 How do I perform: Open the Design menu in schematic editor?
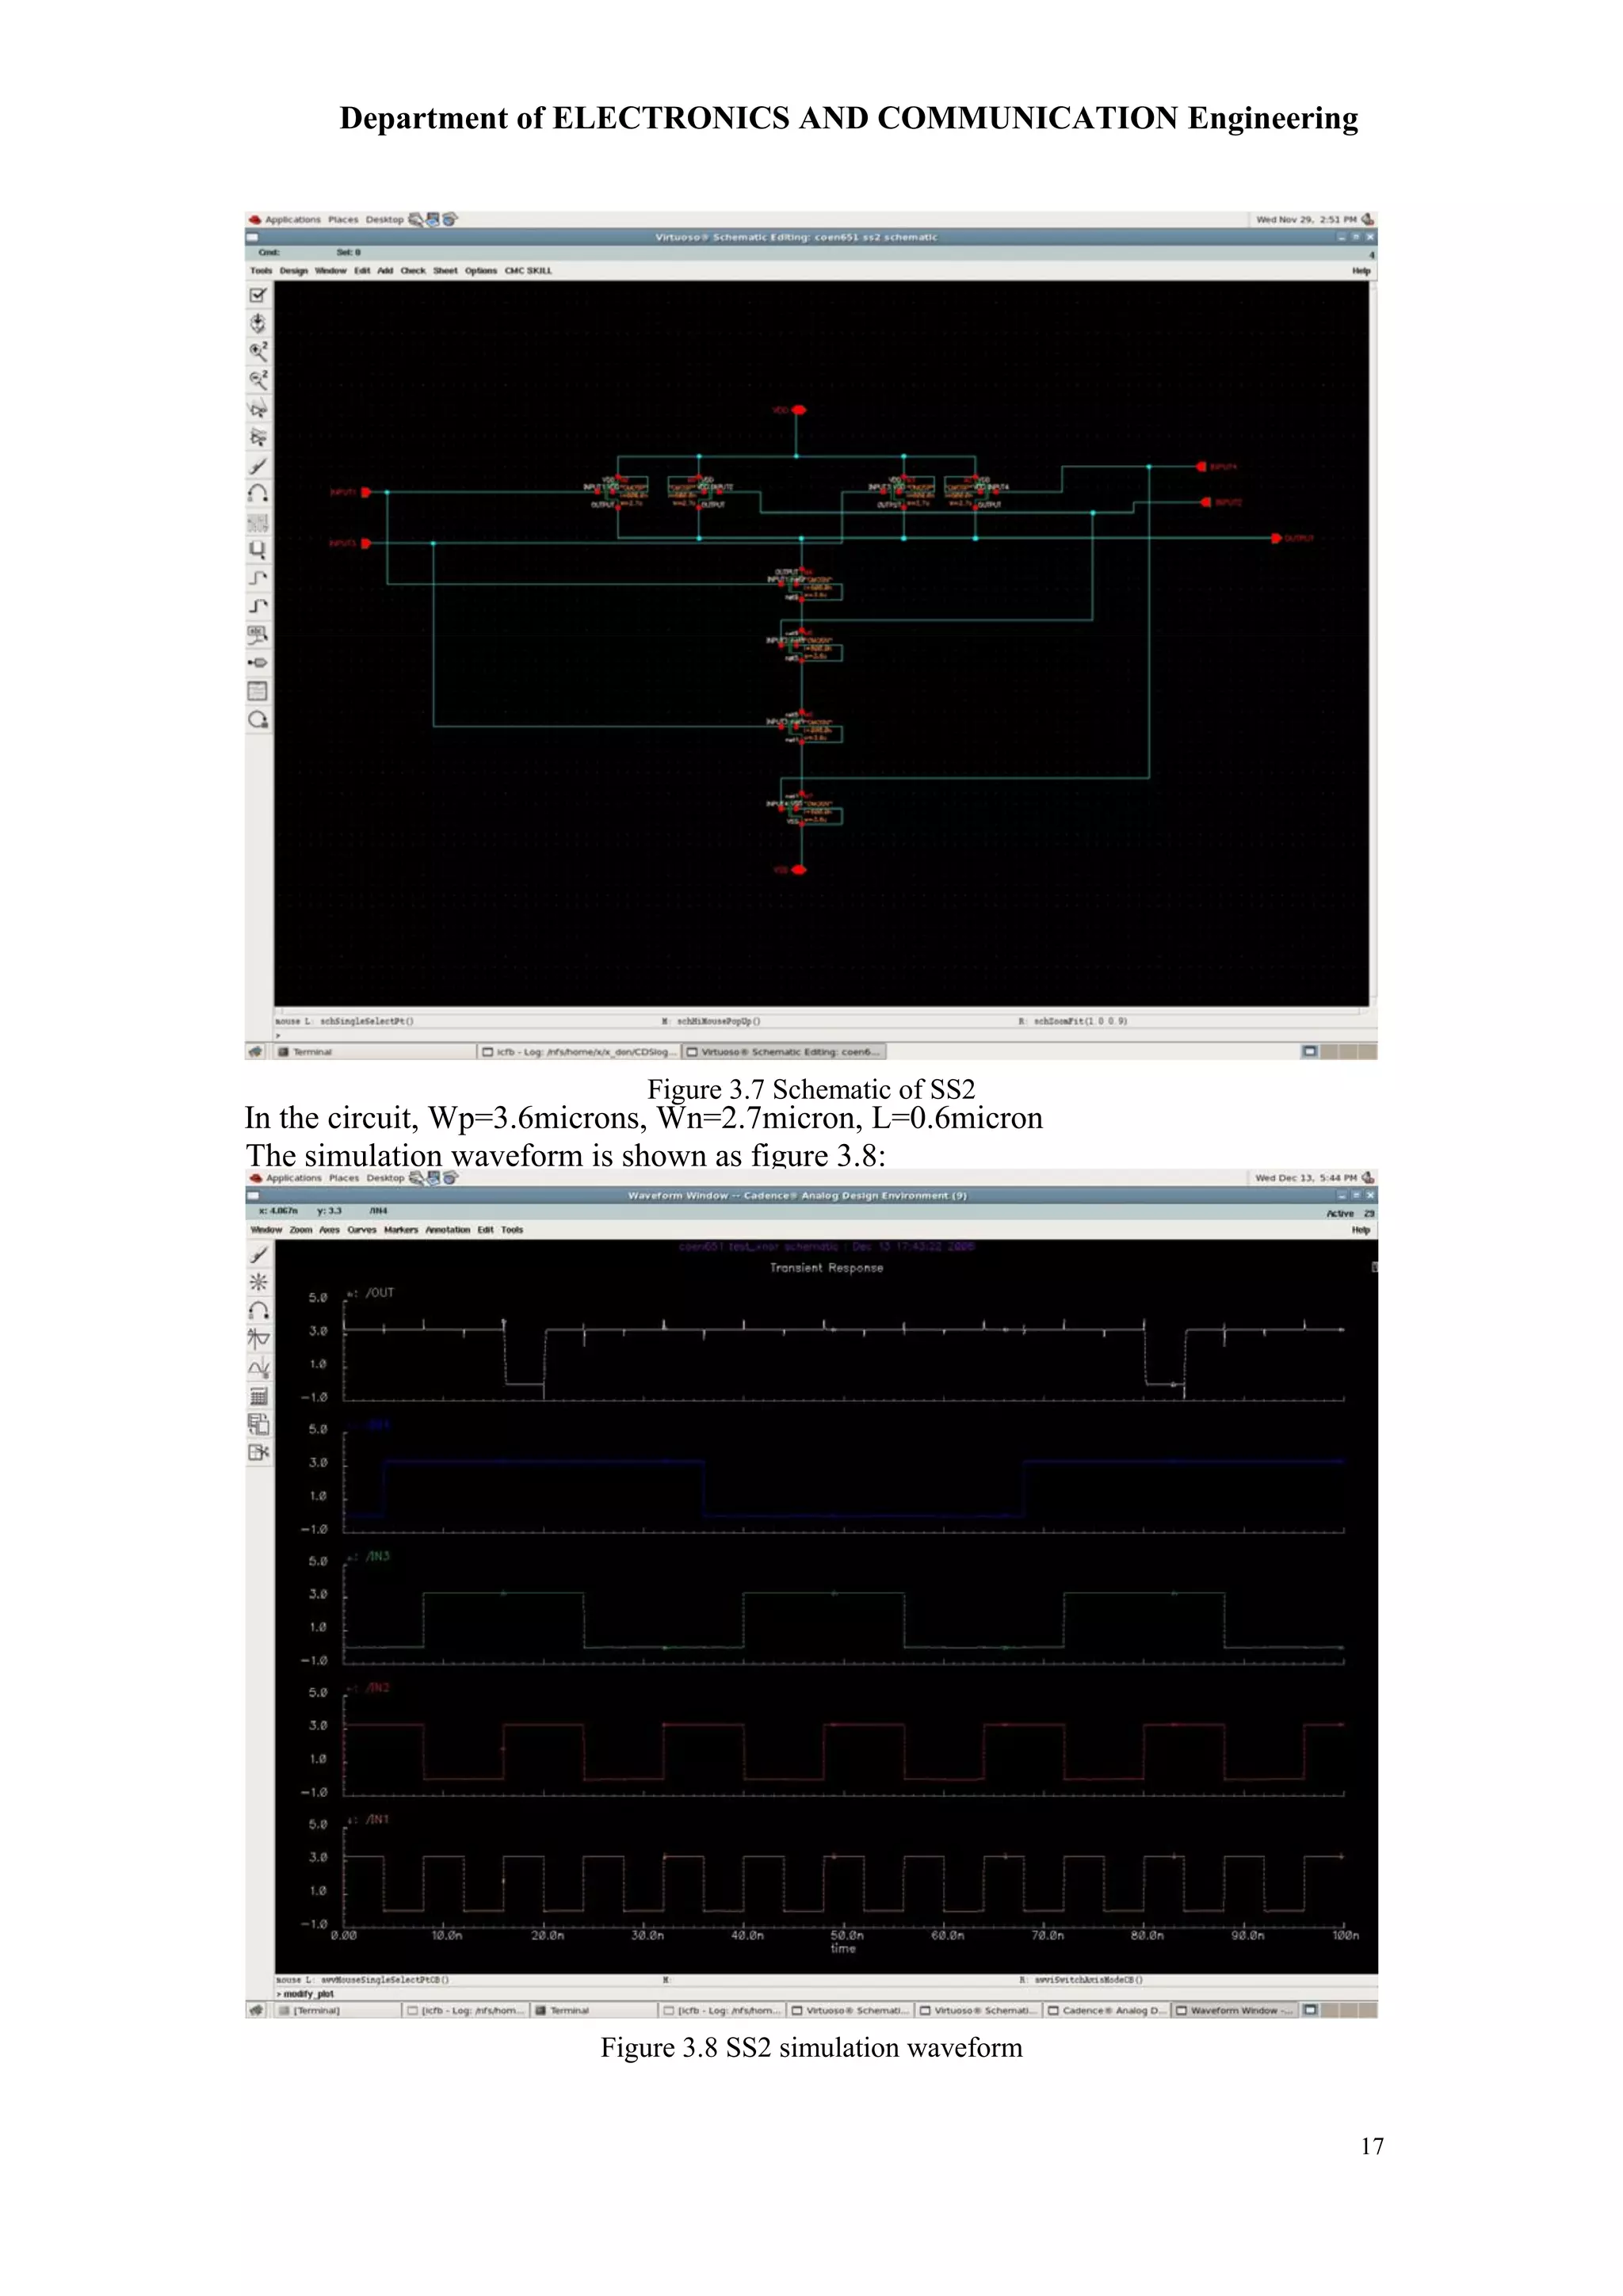click(x=294, y=271)
